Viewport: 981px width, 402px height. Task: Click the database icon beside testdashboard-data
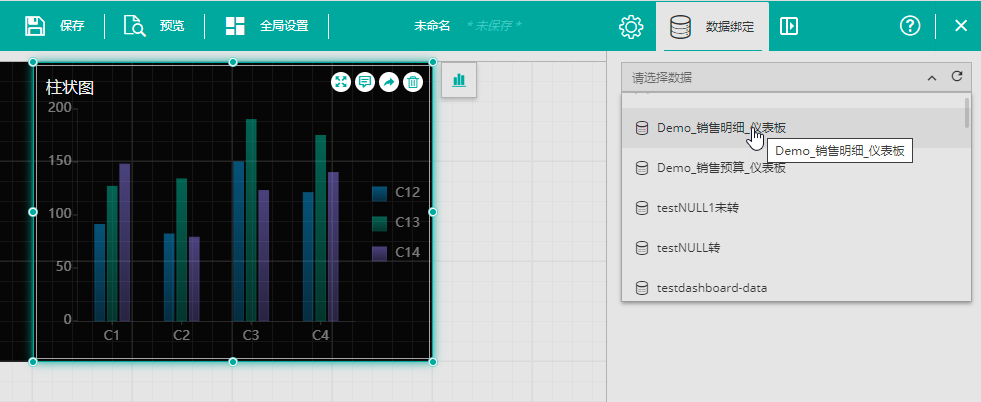[x=641, y=288]
